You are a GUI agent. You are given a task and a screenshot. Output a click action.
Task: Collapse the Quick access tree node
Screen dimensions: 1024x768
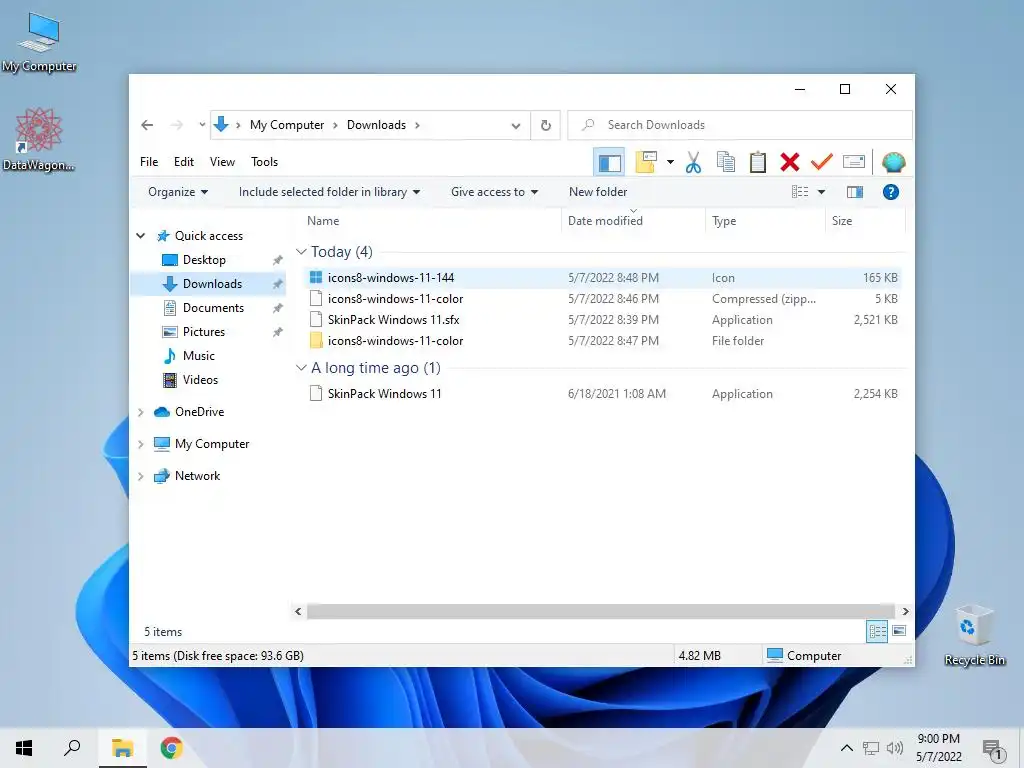140,236
